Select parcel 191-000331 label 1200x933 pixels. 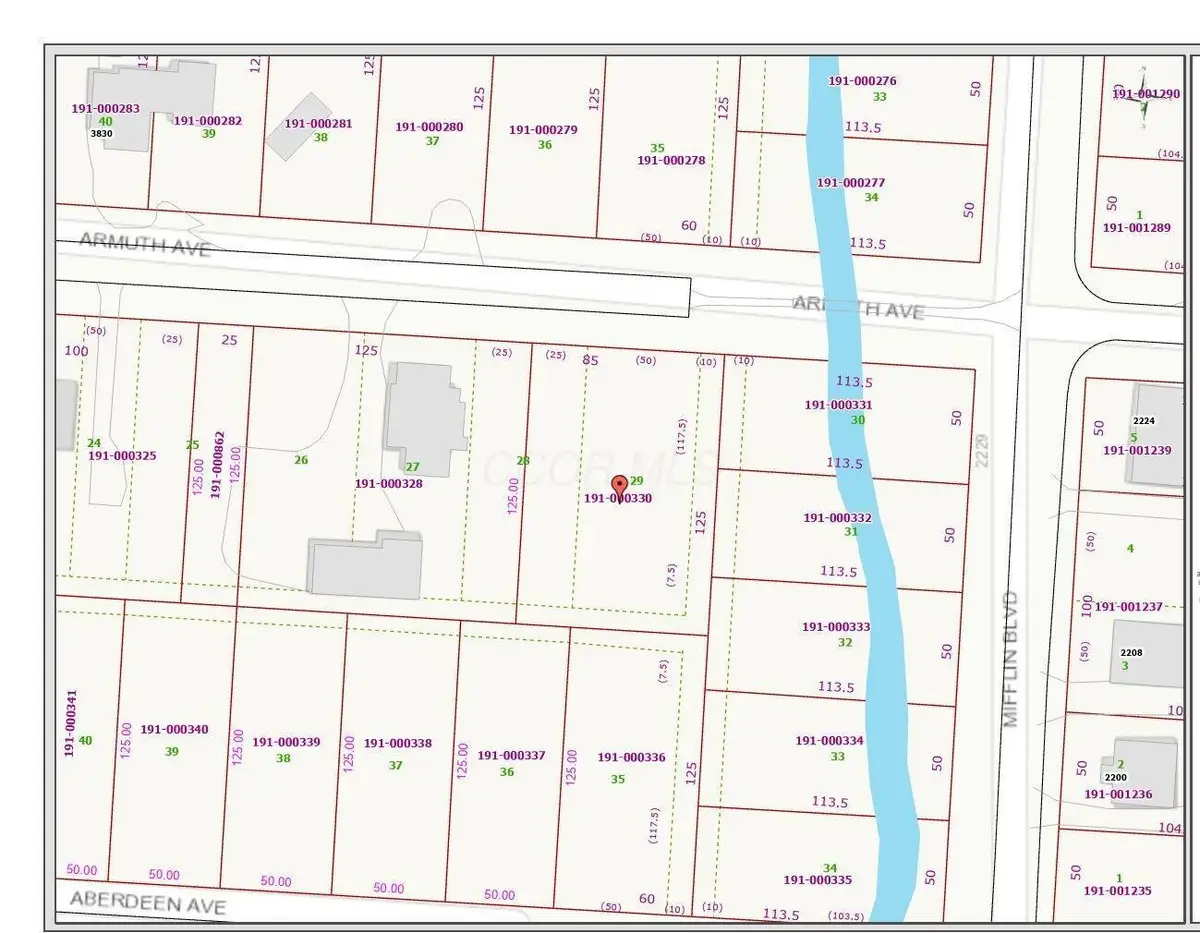838,405
